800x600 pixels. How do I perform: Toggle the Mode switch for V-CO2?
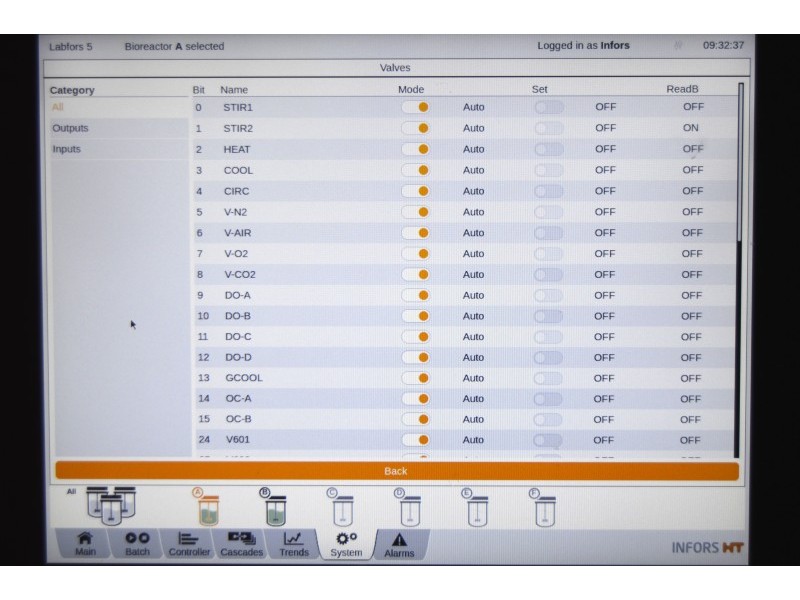pos(415,274)
